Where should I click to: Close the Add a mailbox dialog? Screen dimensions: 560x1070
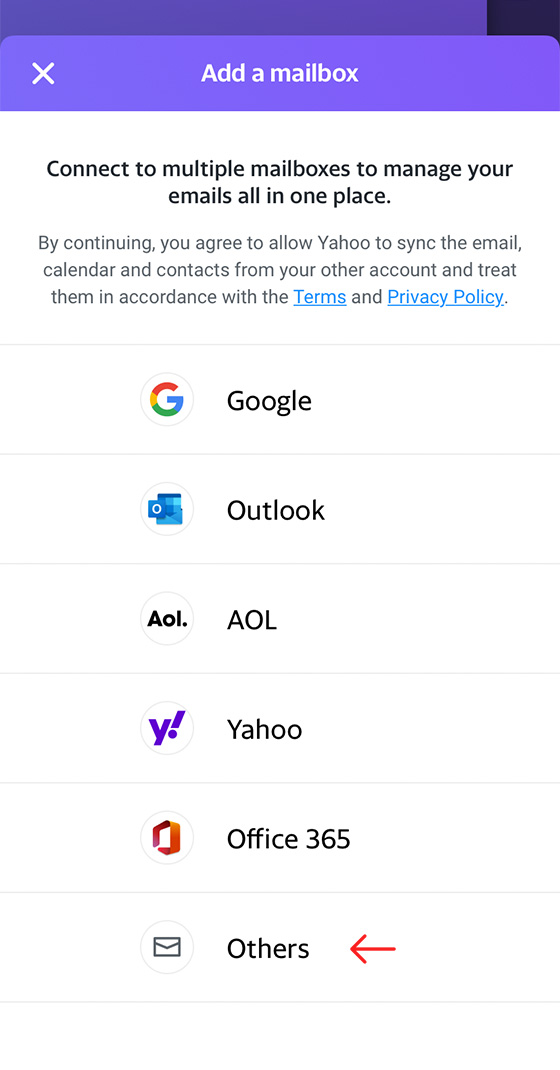[43, 73]
